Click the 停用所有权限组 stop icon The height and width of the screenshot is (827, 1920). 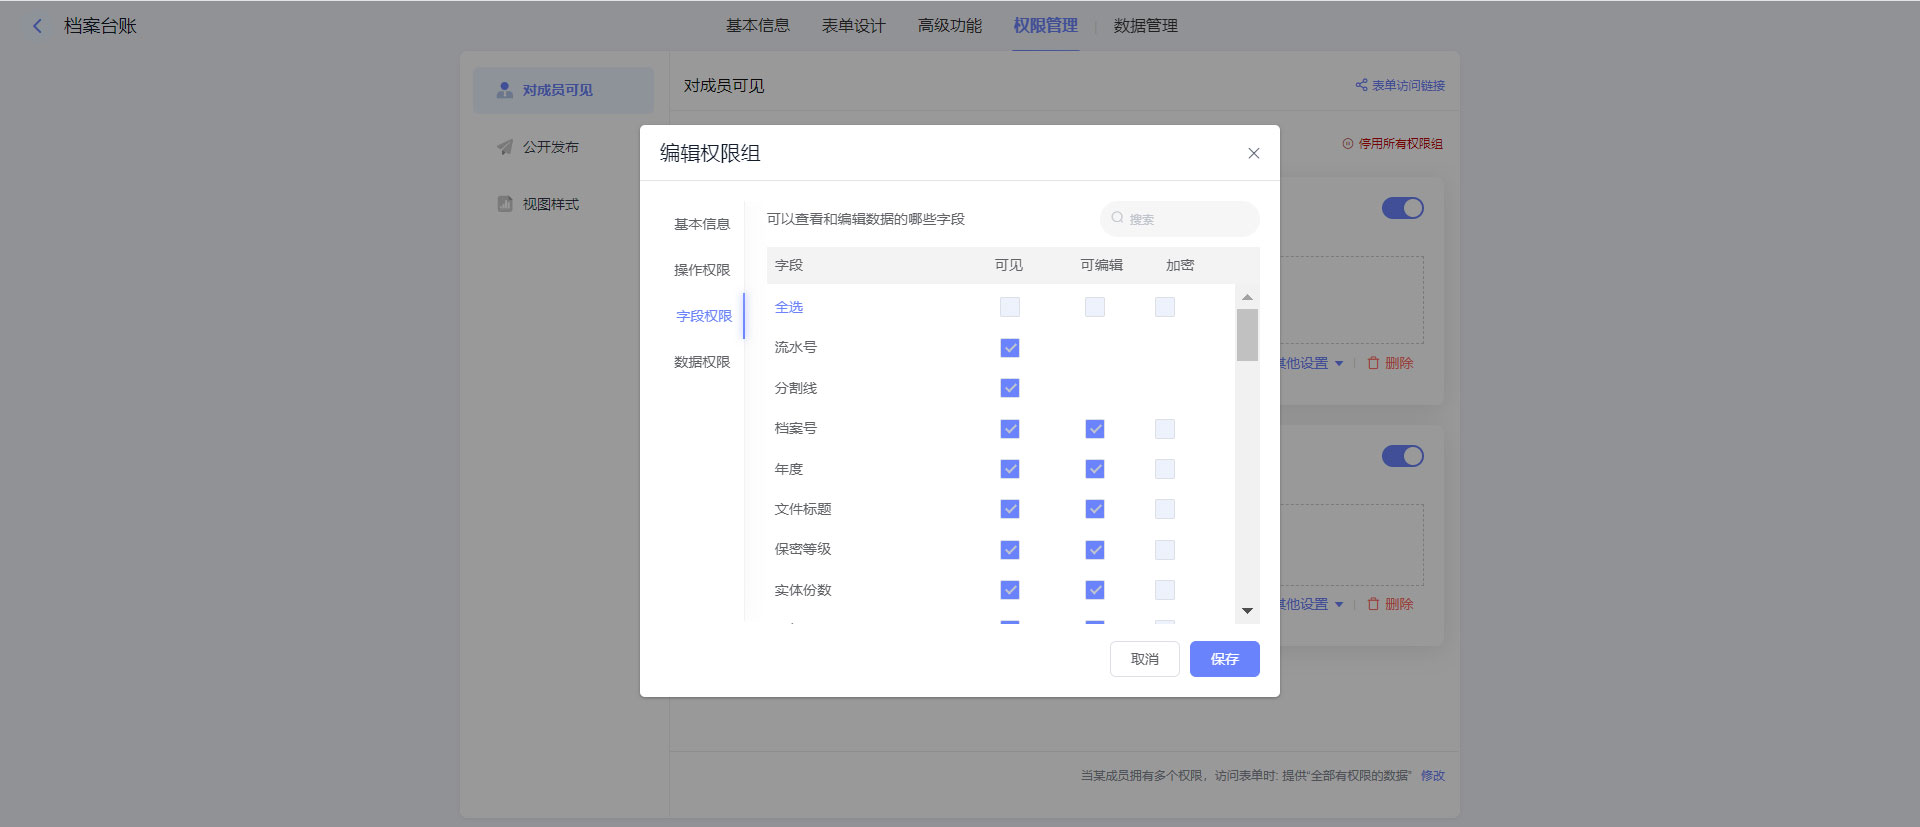click(1347, 144)
